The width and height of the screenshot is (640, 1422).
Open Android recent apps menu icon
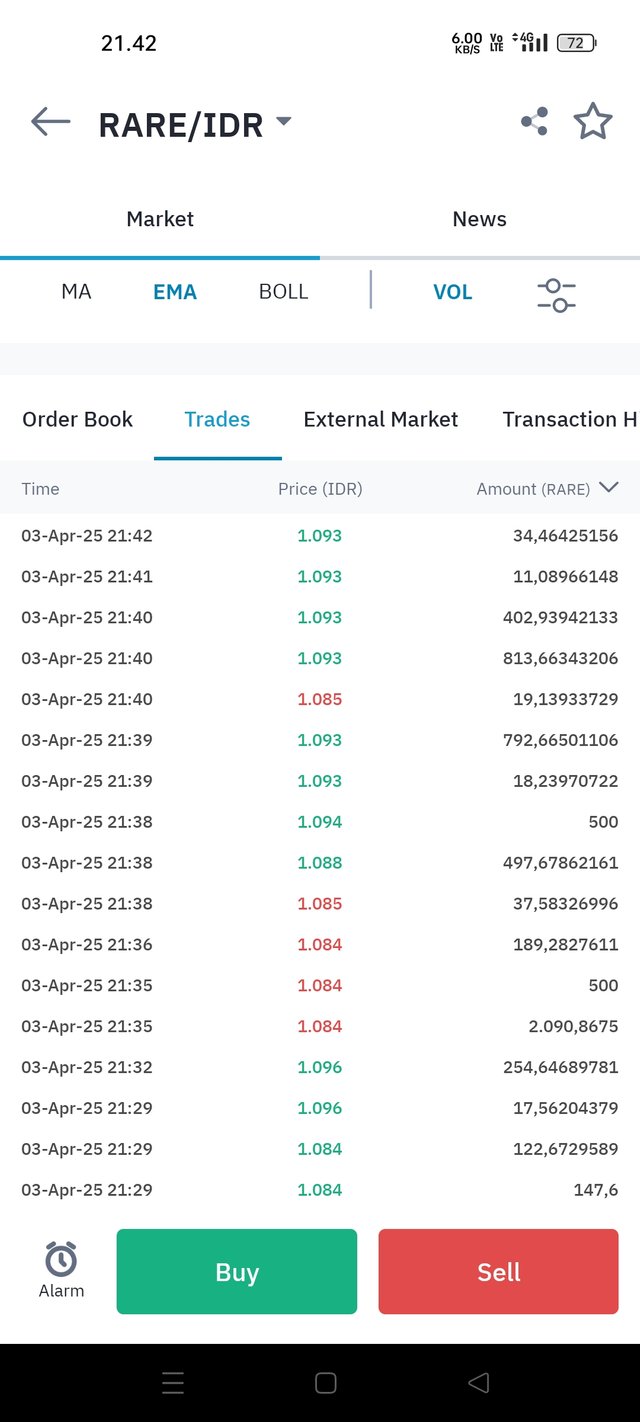(173, 1383)
